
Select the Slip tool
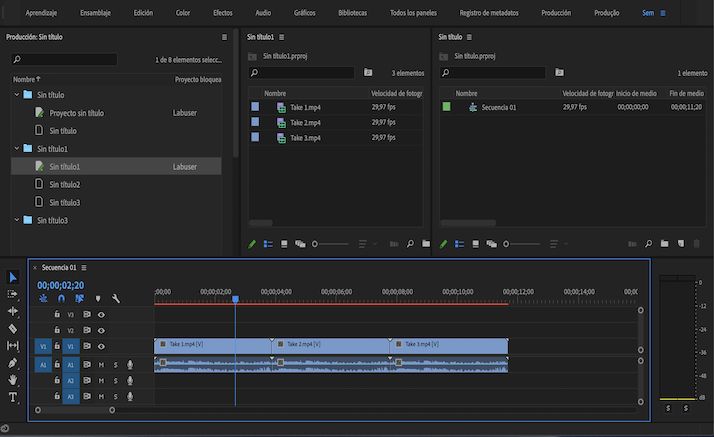(x=13, y=346)
